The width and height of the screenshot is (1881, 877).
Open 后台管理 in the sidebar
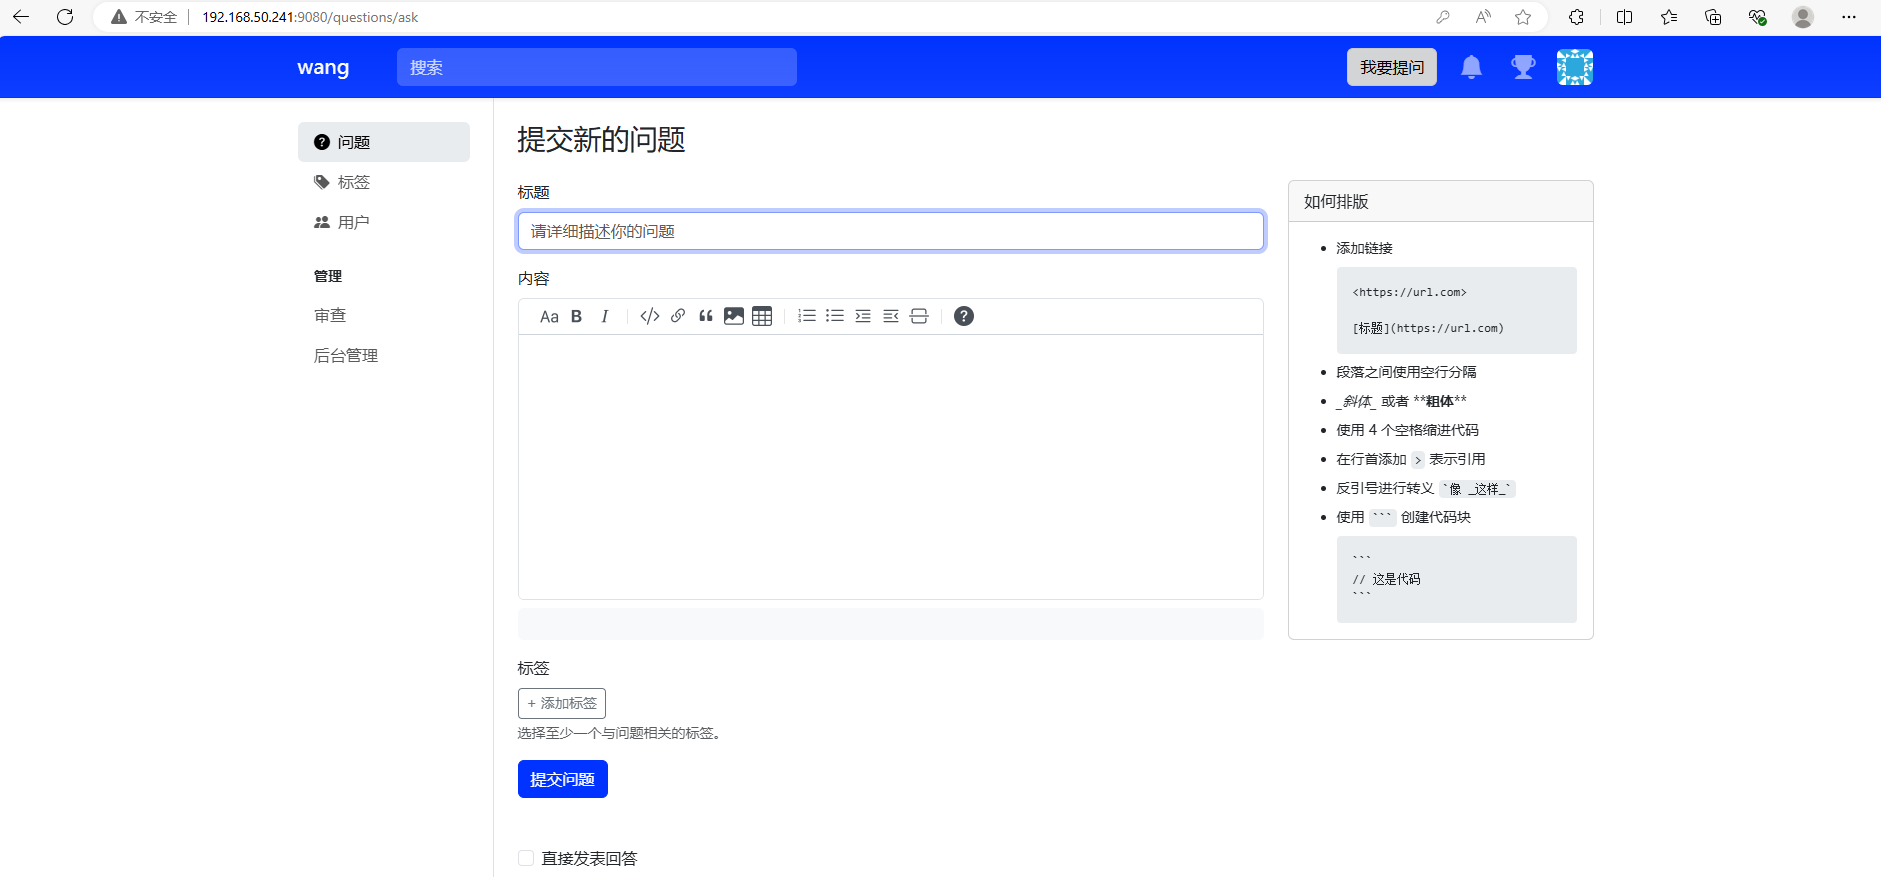coord(346,356)
